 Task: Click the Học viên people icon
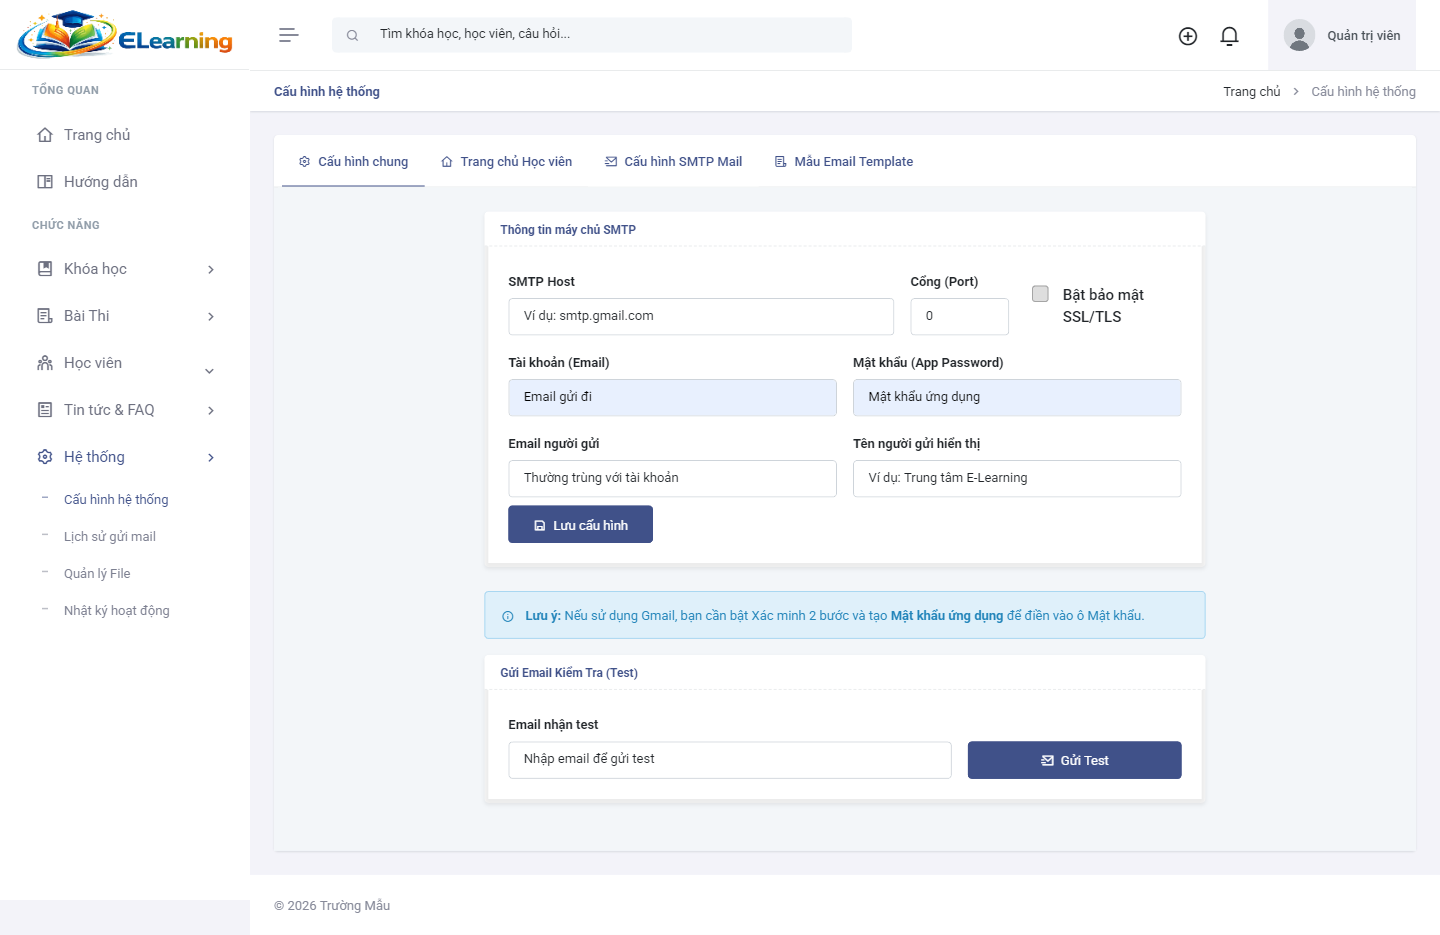45,363
